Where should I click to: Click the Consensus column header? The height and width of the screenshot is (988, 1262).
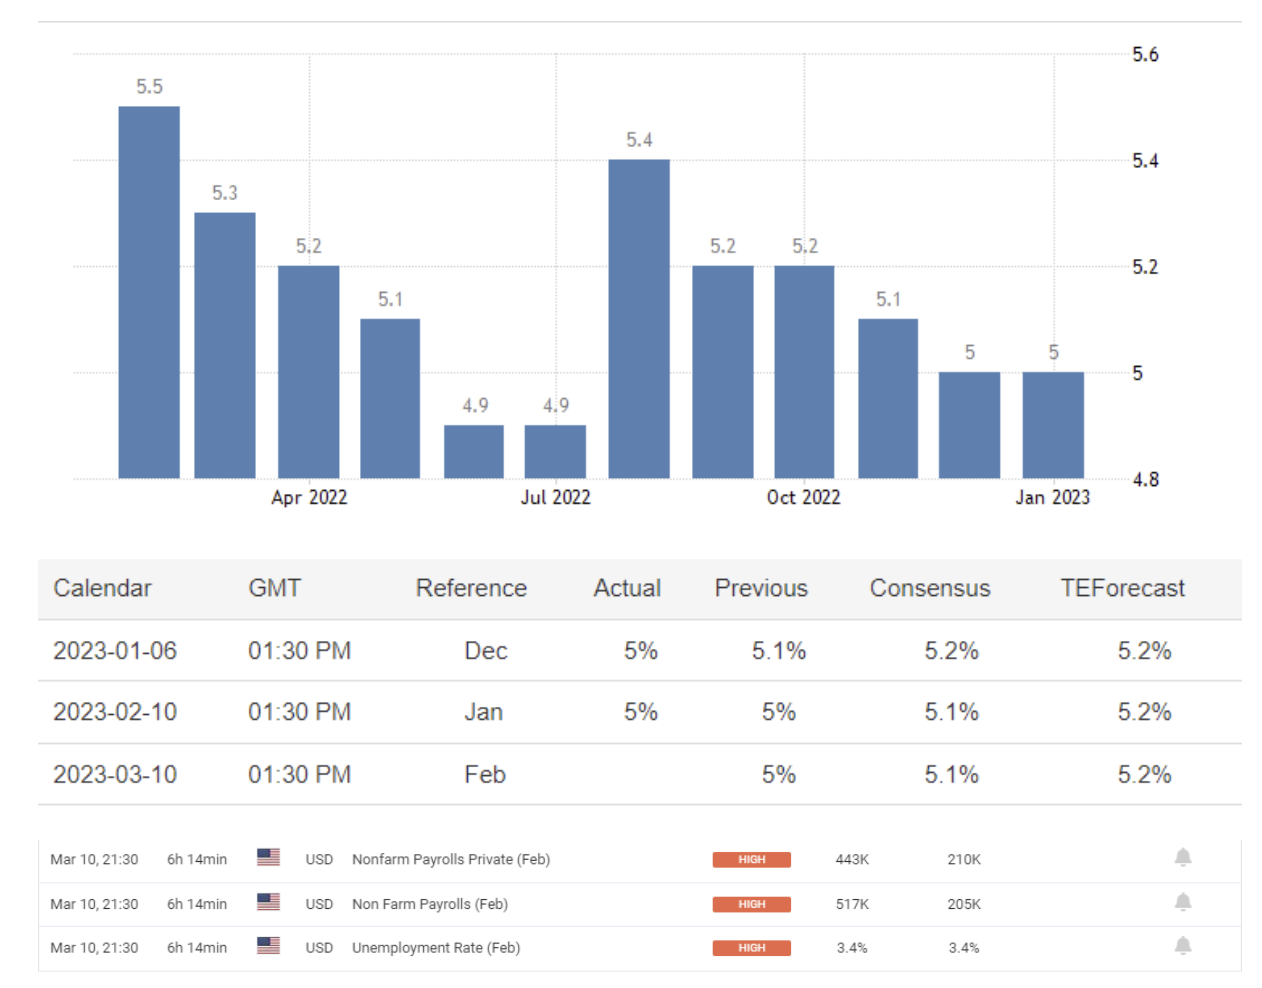click(x=929, y=588)
